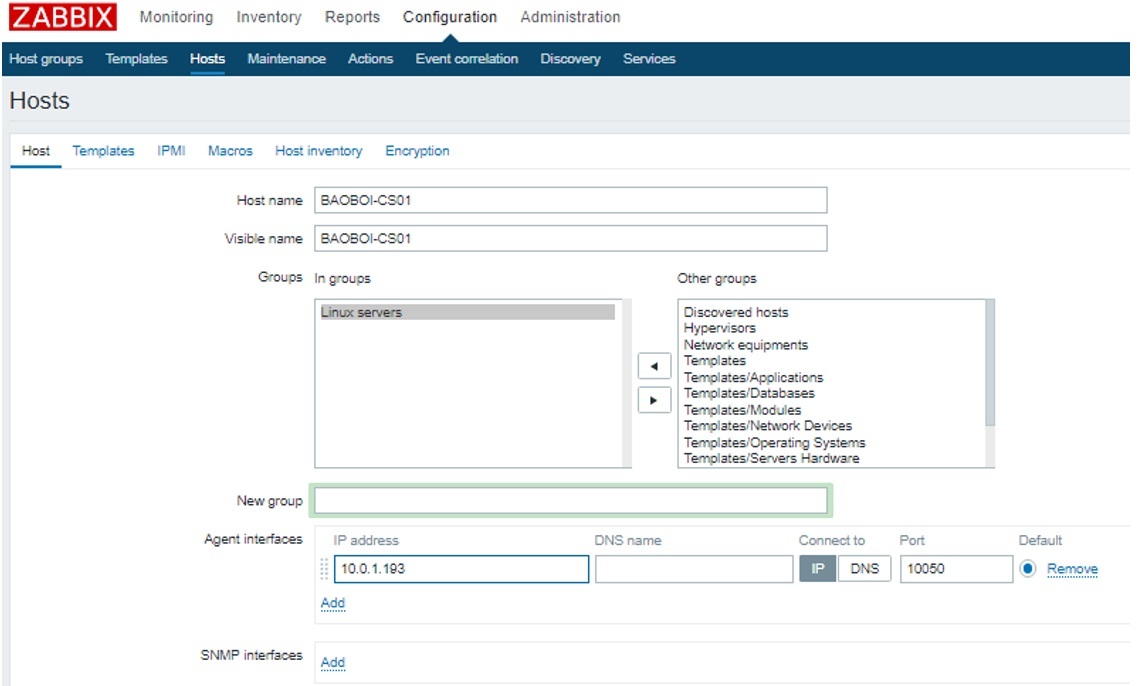The width and height of the screenshot is (1141, 686).
Task: Switch Connect to DNS option
Action: pos(864,569)
